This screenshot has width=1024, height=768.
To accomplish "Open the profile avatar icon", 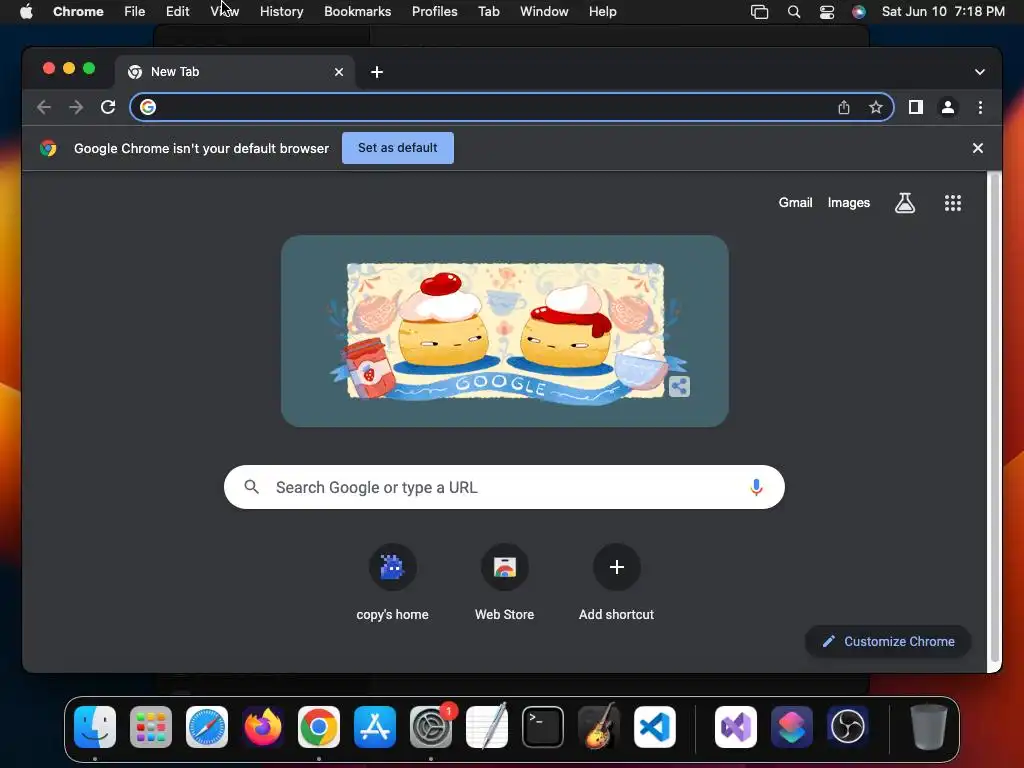I will click(x=948, y=107).
